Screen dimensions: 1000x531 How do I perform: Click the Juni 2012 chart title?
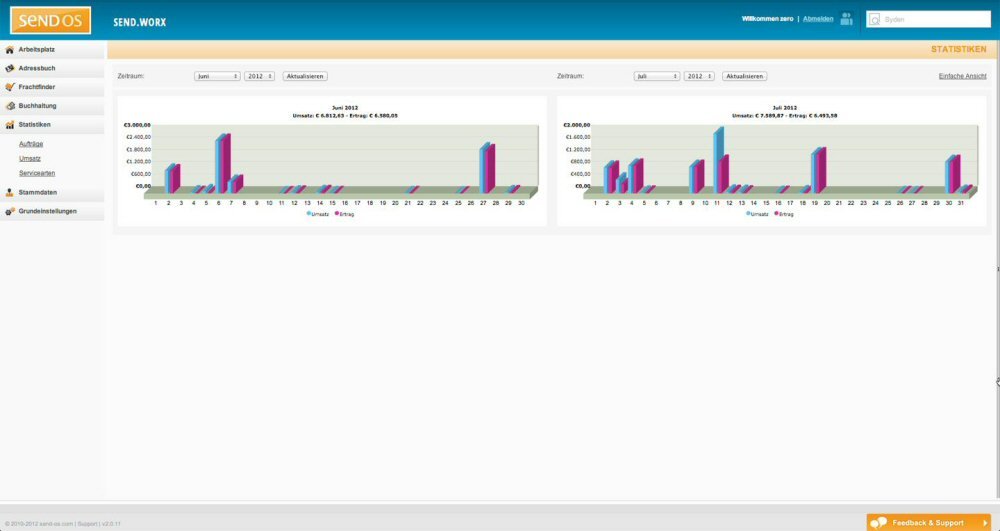[x=345, y=108]
